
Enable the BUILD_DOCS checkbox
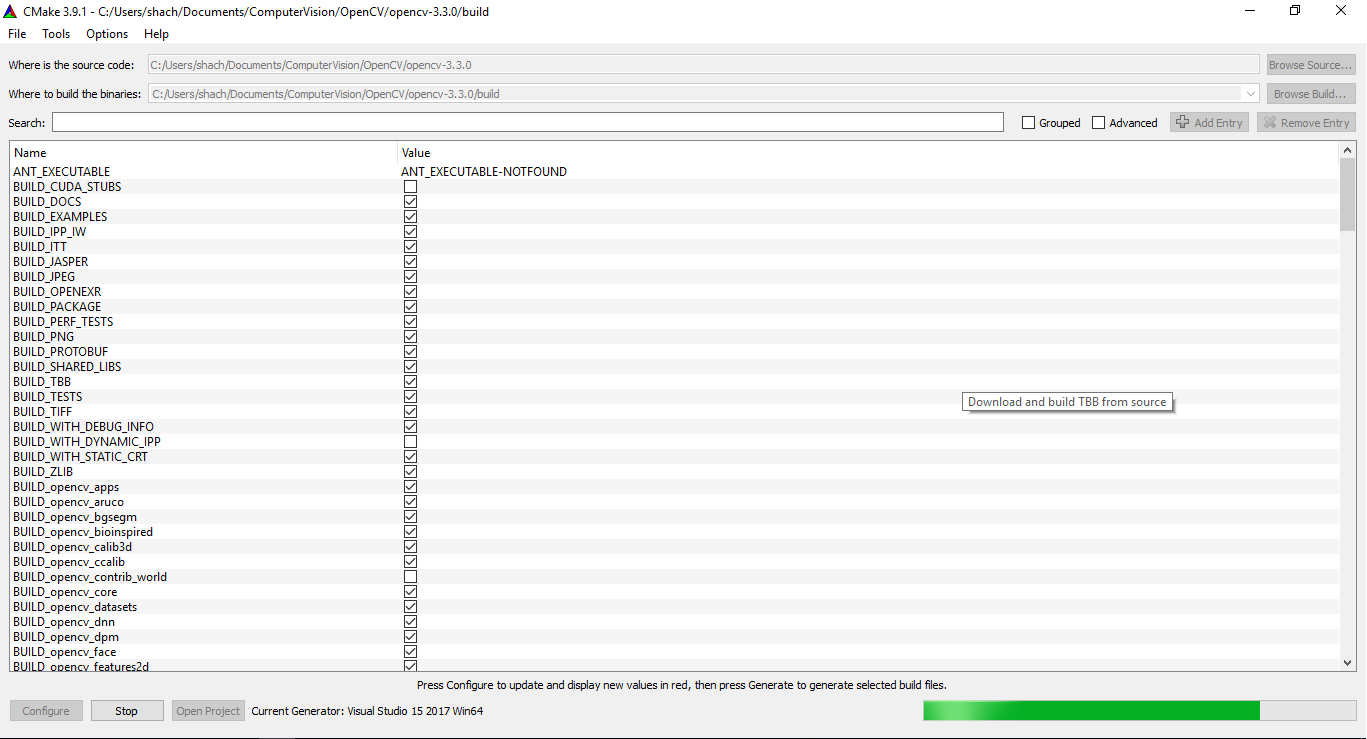(410, 201)
